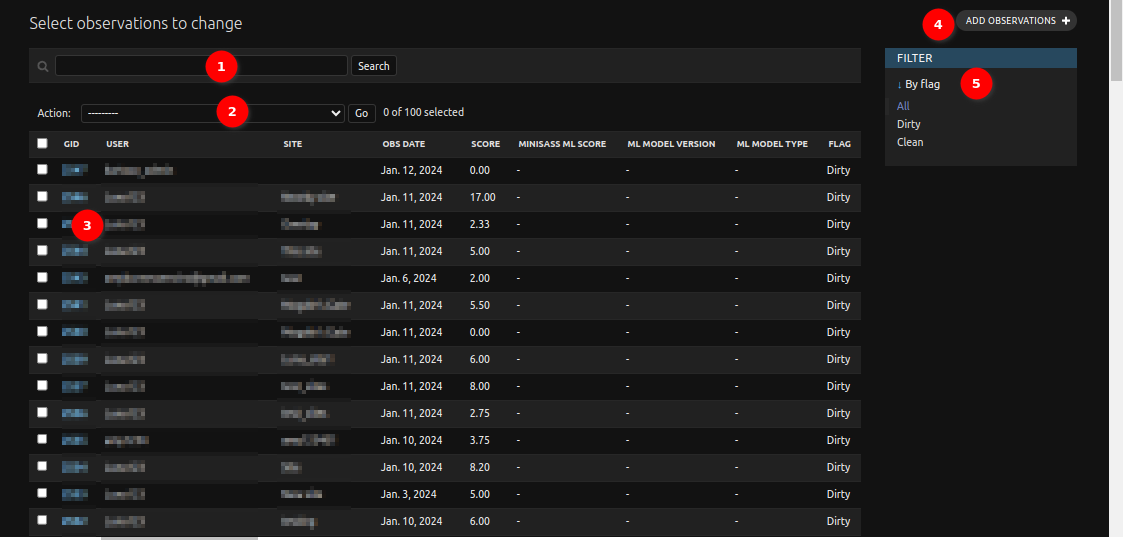The image size is (1123, 549).
Task: Click the Search button
Action: [x=374, y=66]
